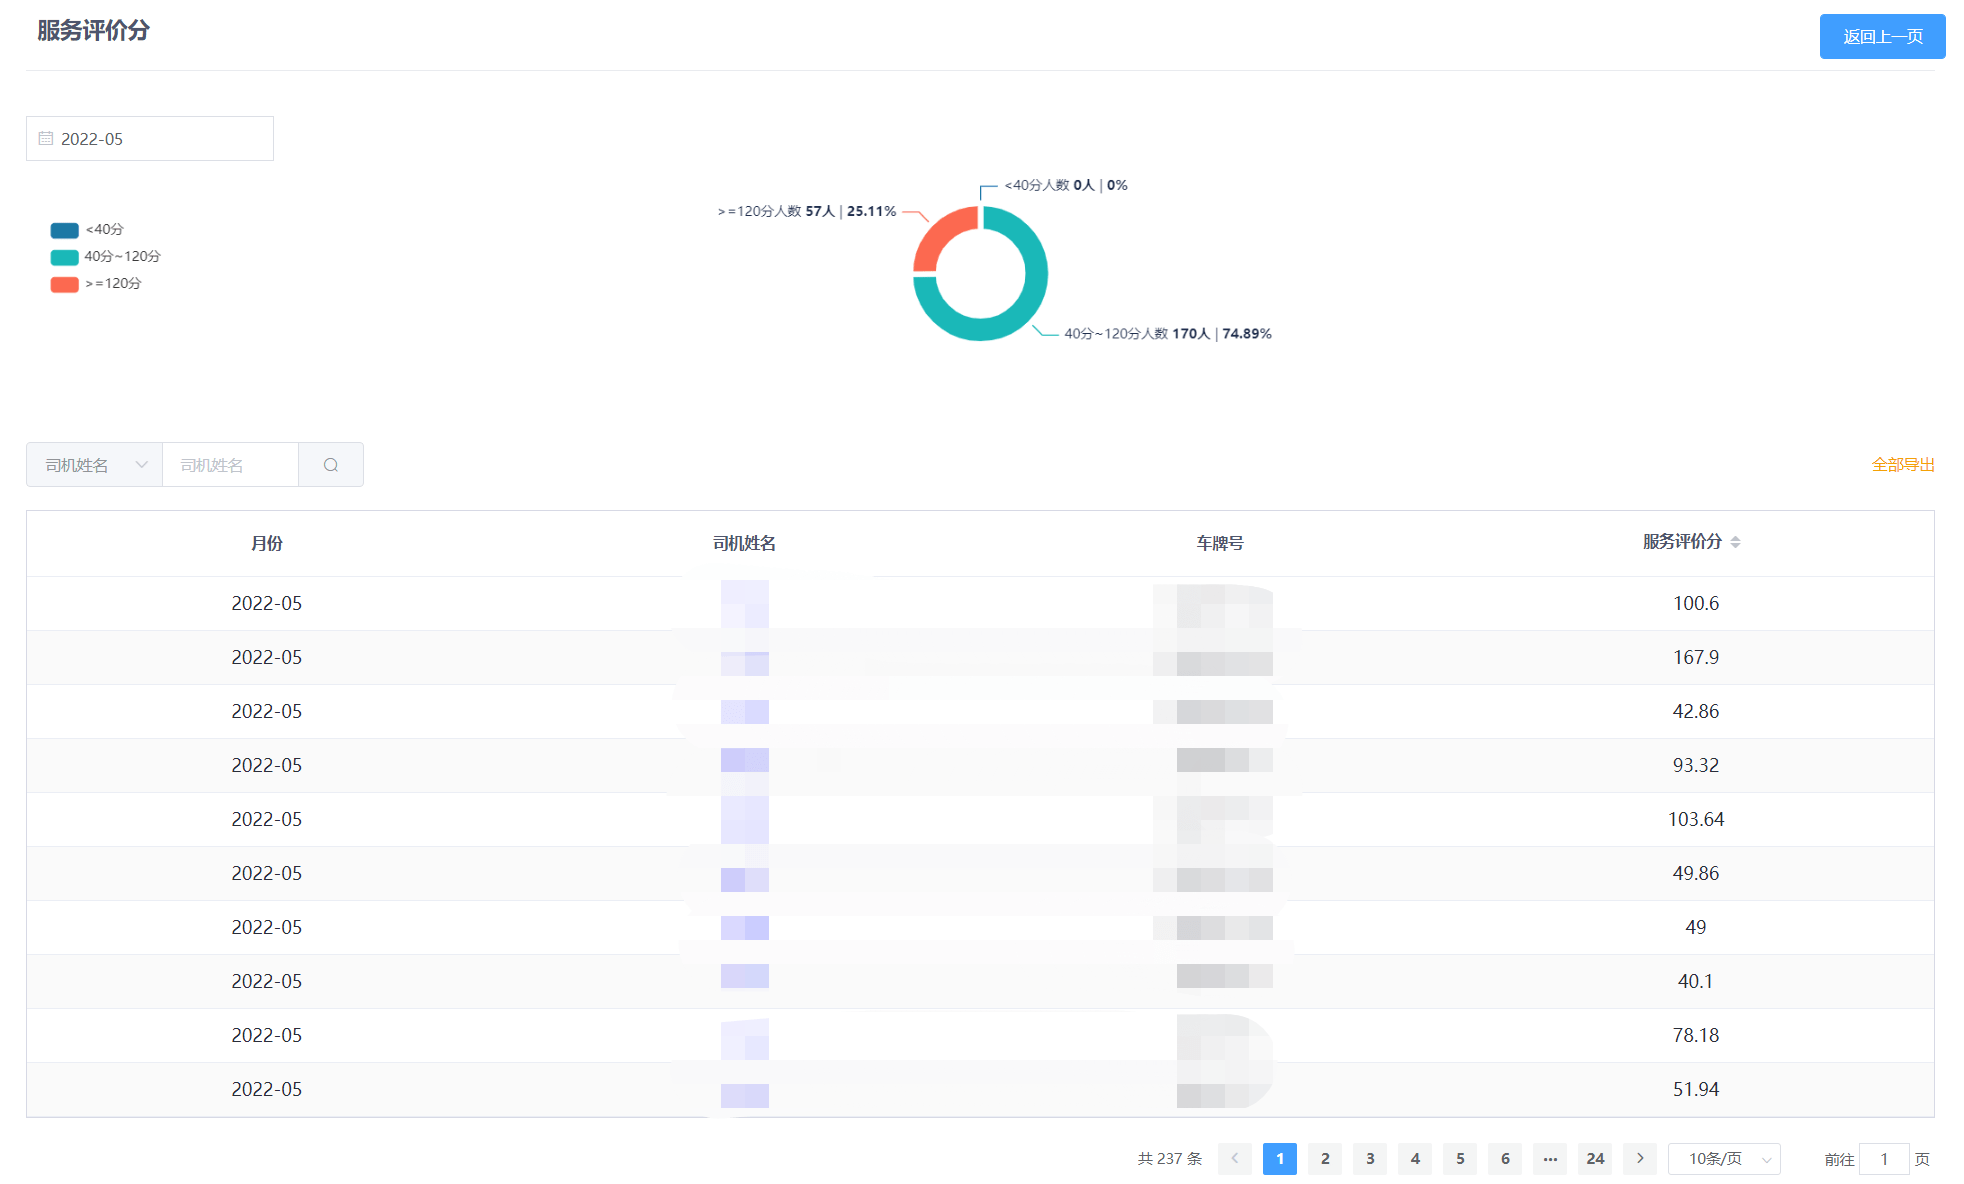Go to the next page arrow
1964x1184 pixels.
click(1640, 1159)
